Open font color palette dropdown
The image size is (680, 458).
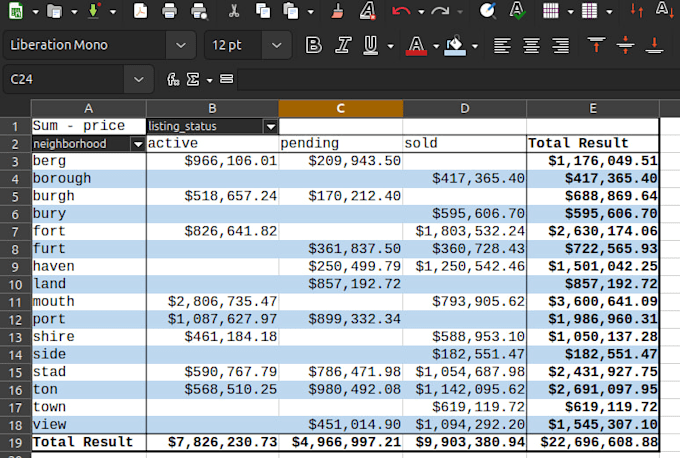click(x=436, y=46)
